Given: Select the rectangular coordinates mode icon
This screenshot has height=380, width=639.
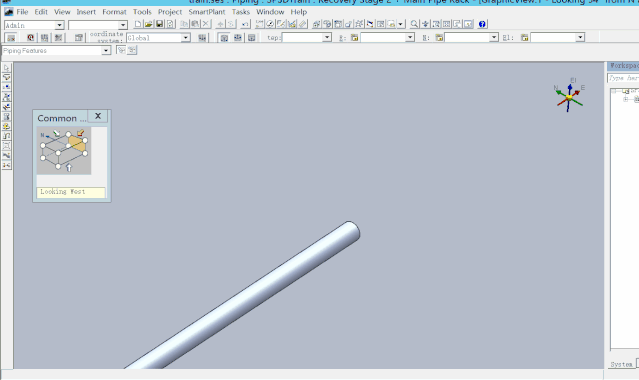Looking at the screenshot, I should (224, 38).
